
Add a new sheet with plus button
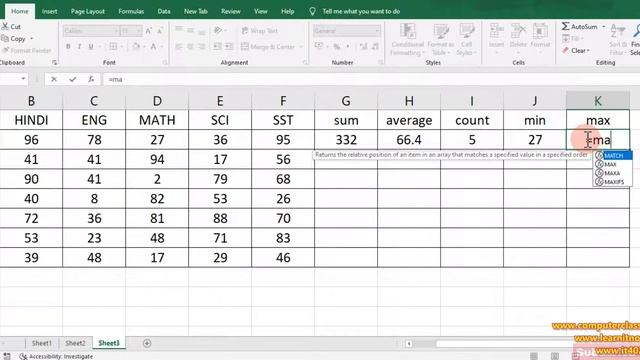click(x=147, y=343)
